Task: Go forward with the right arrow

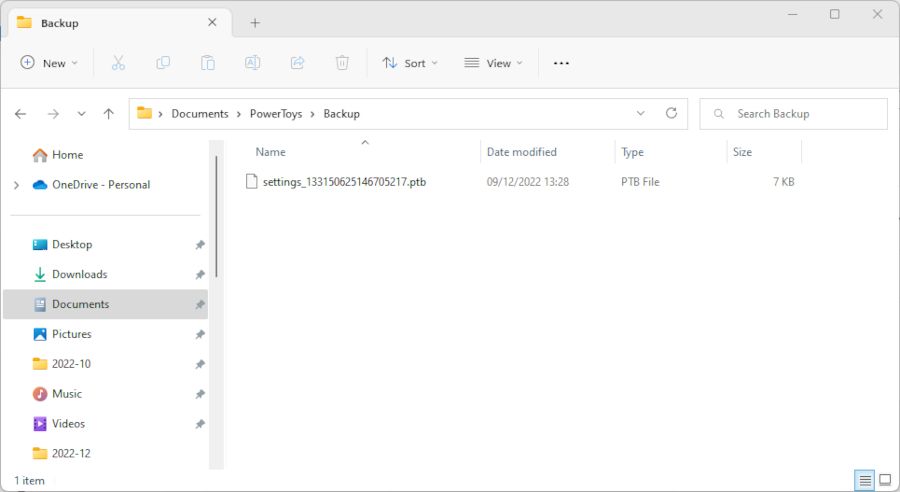Action: 53,114
